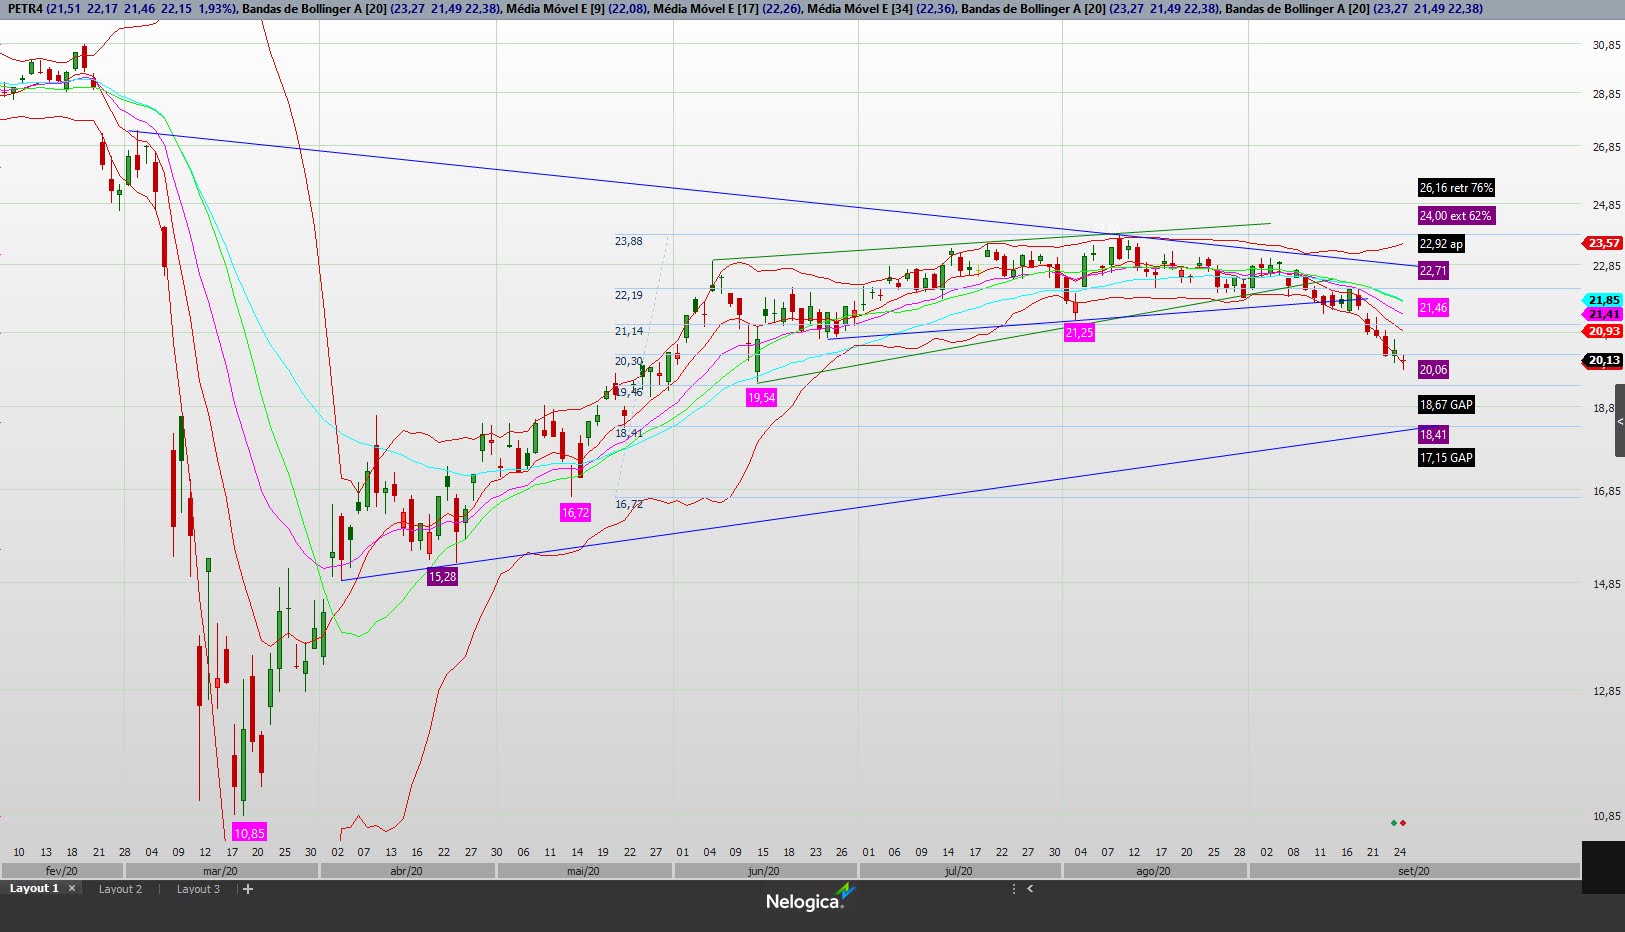Switch to the Layout 3 tab
The height and width of the screenshot is (932, 1625).
(x=198, y=889)
